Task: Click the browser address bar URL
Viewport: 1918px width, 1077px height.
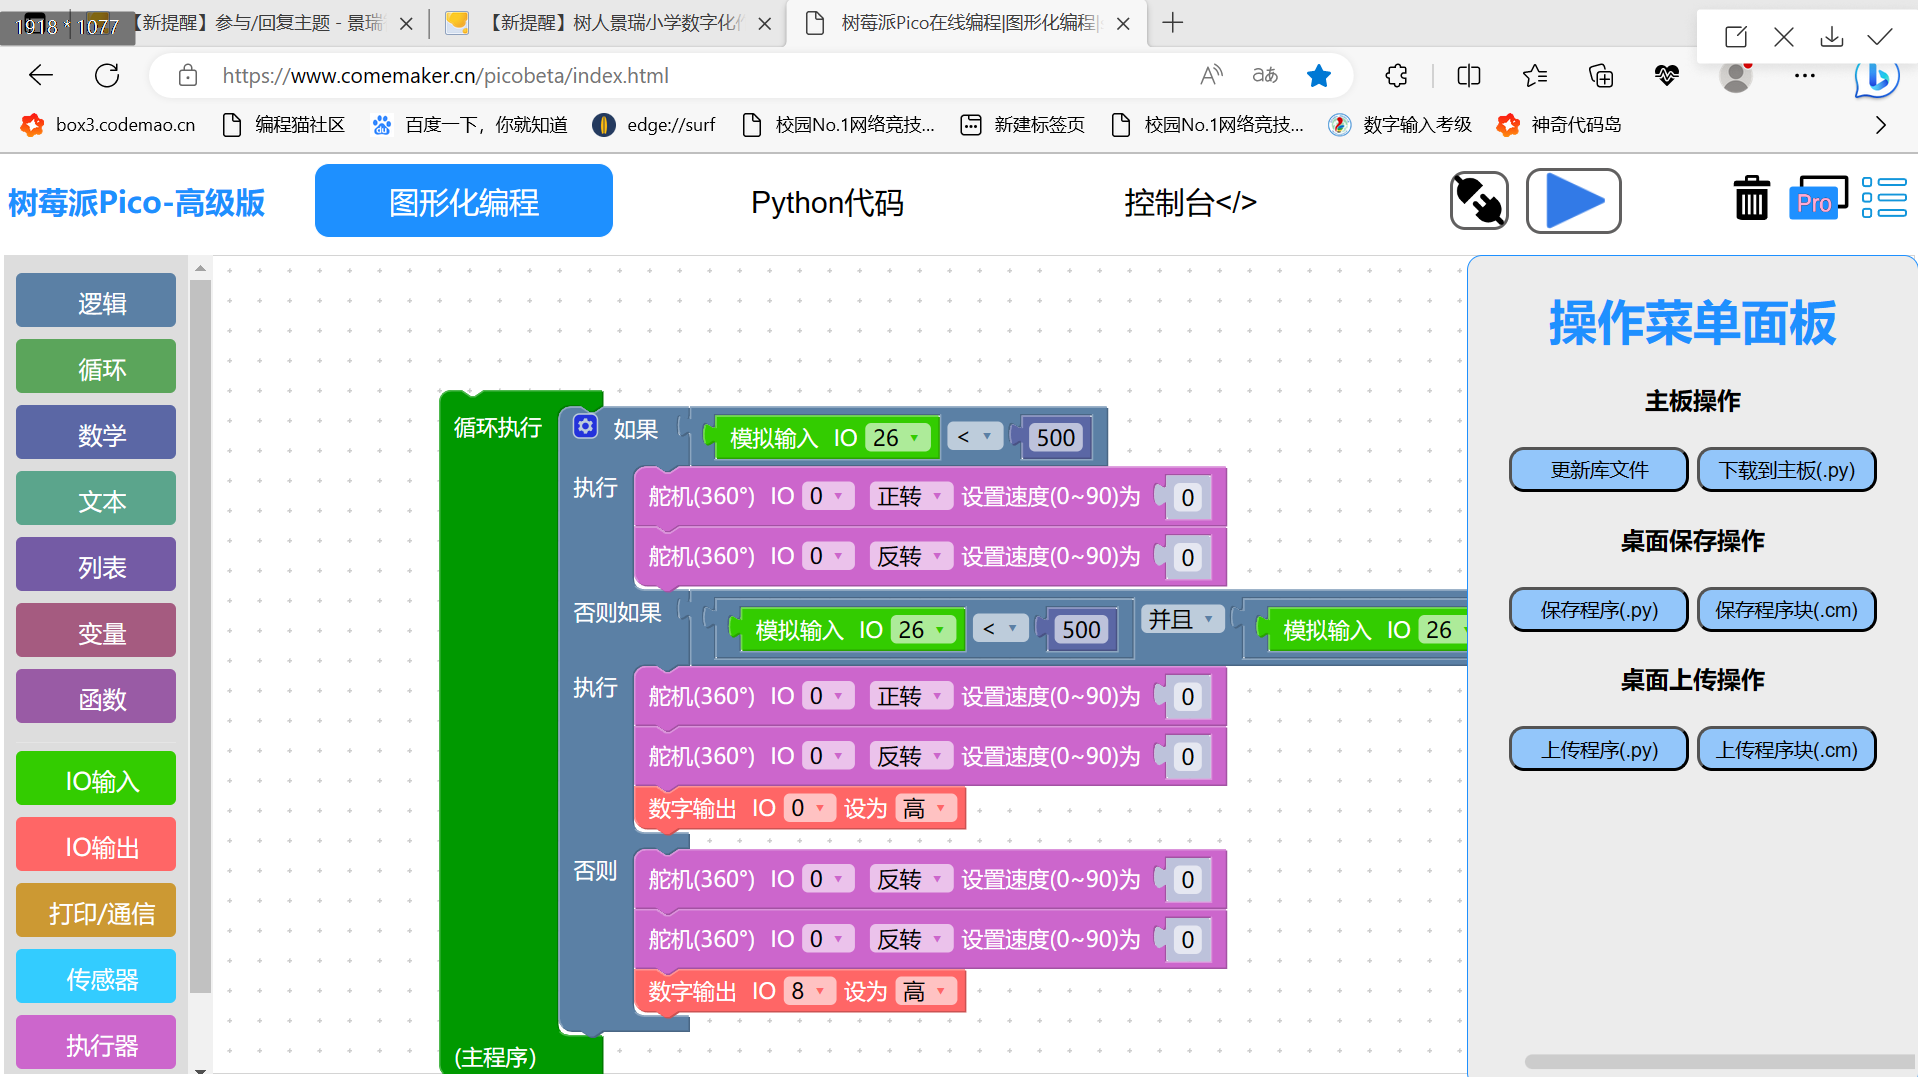Action: [x=445, y=75]
